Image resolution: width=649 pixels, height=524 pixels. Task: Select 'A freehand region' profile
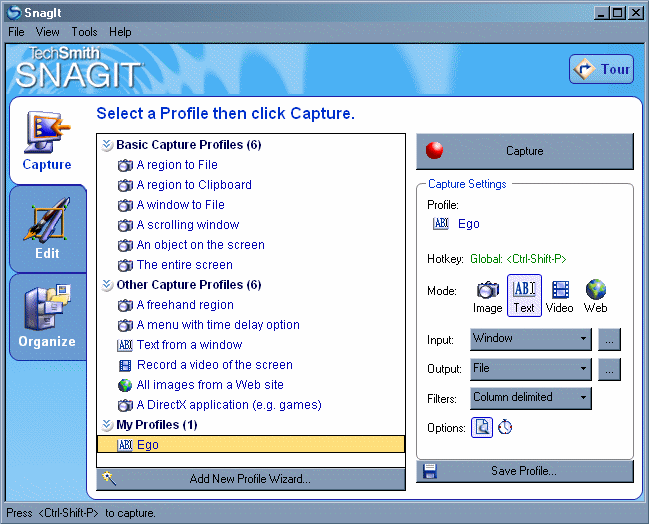pos(185,305)
